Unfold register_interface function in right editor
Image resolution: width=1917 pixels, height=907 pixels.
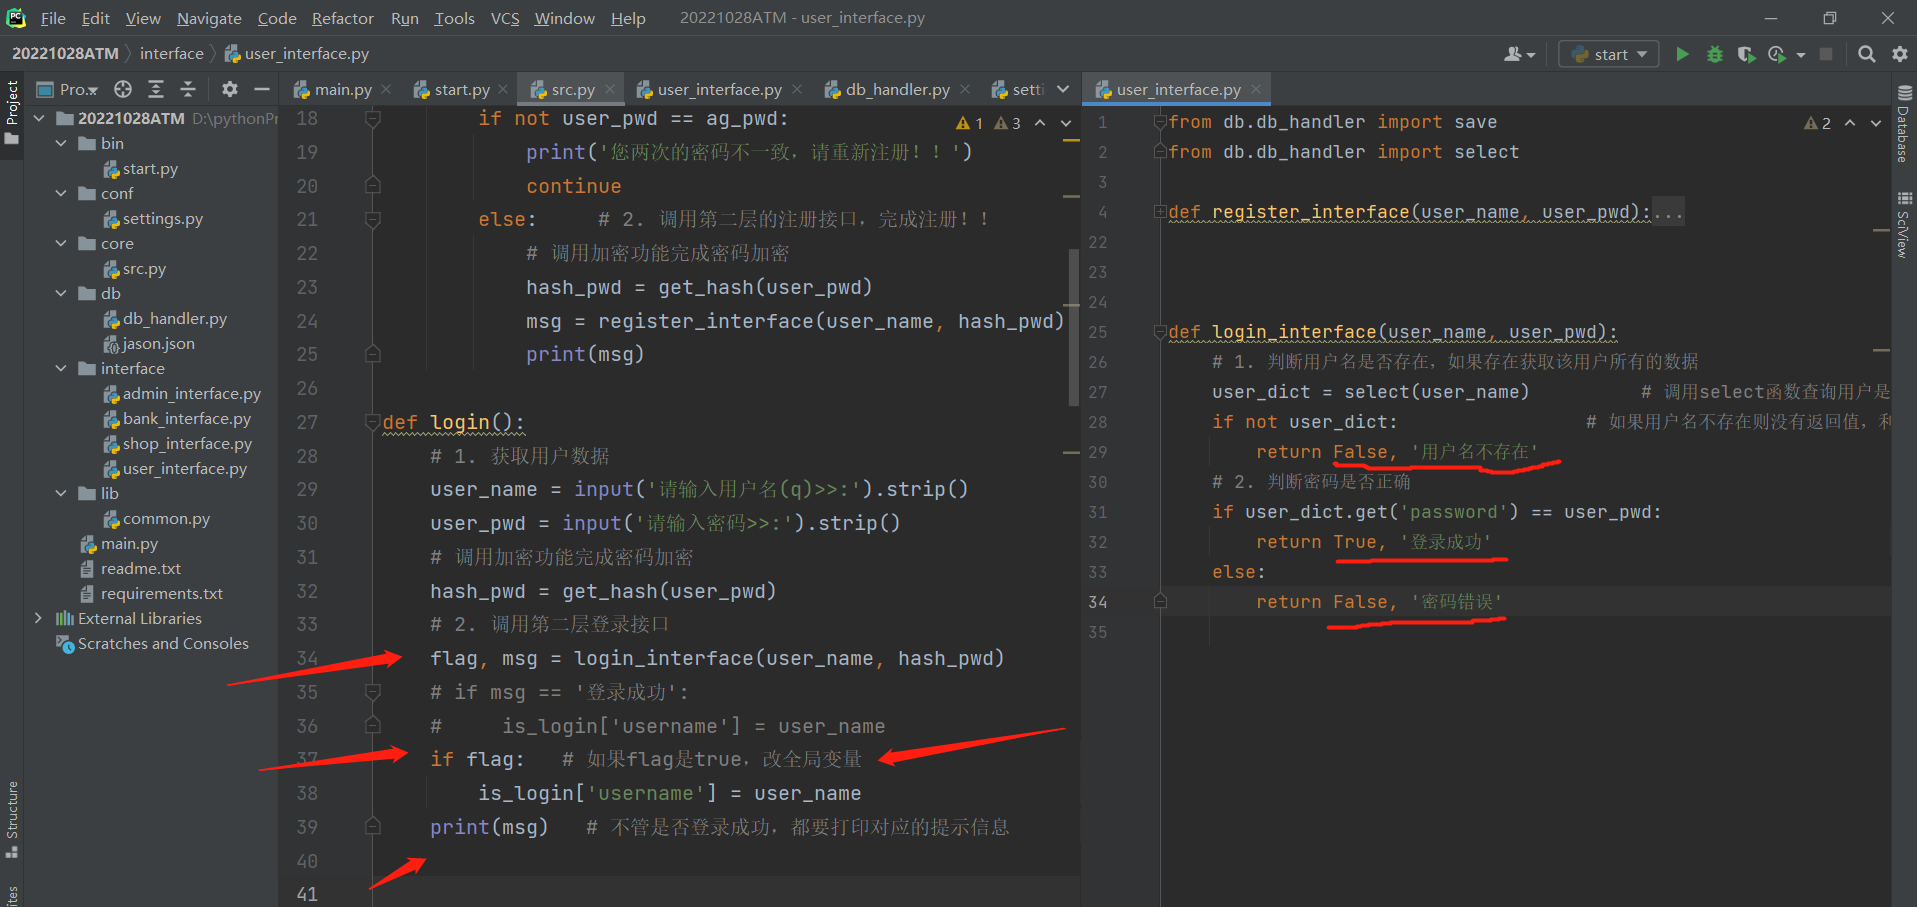coord(1160,212)
